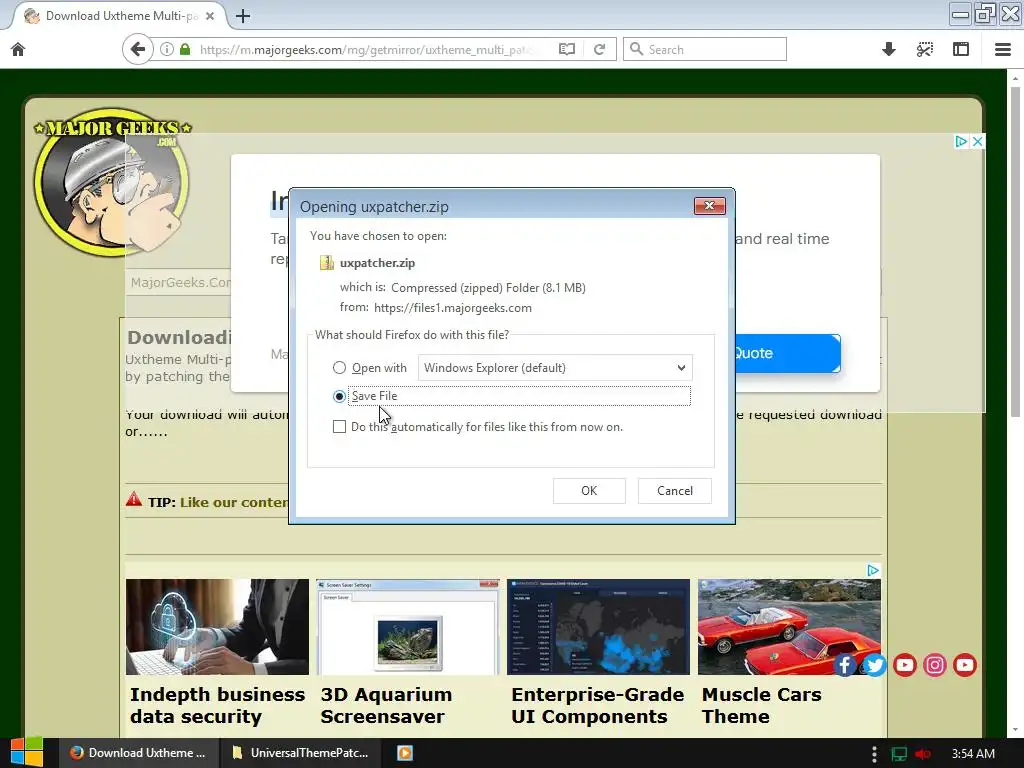1024x768 pixels.
Task: Click the page vertical scrollbar
Action: click(x=1015, y=251)
